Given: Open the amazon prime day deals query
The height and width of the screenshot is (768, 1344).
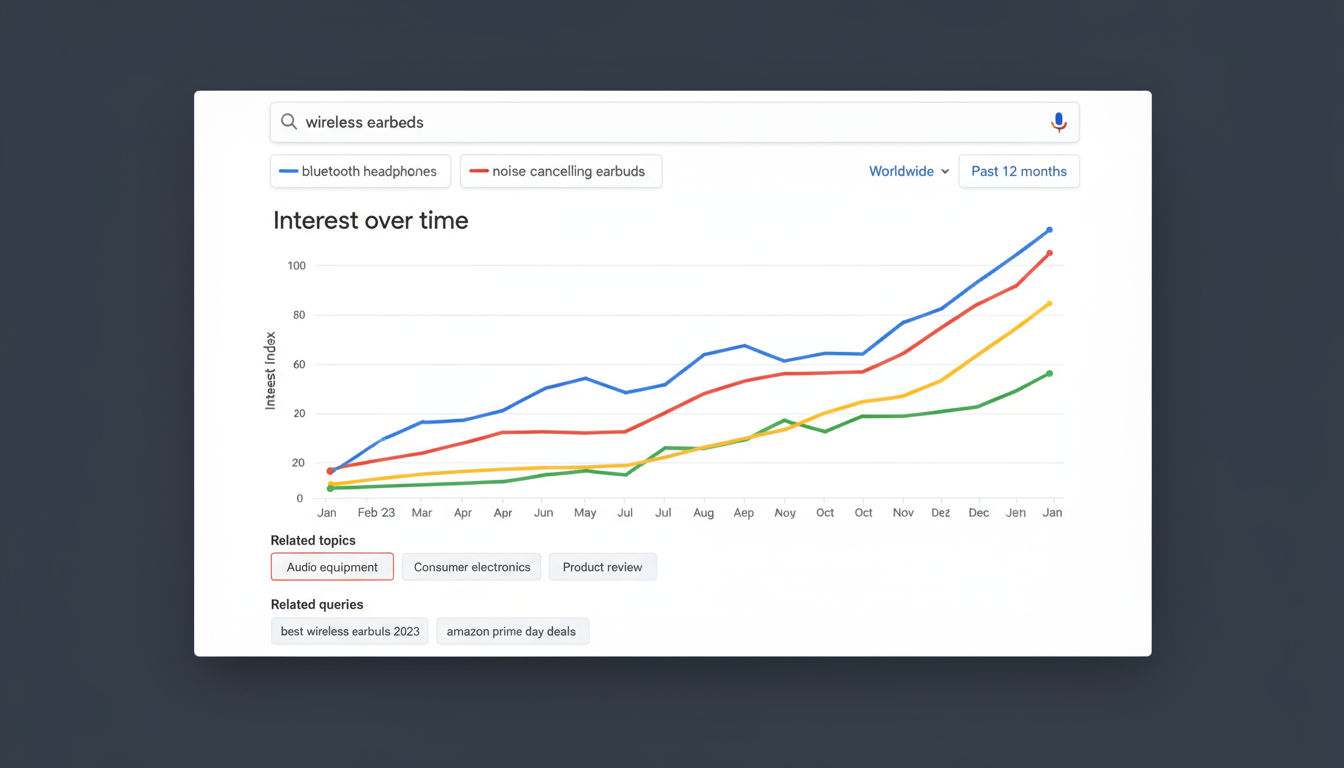Looking at the screenshot, I should 512,631.
